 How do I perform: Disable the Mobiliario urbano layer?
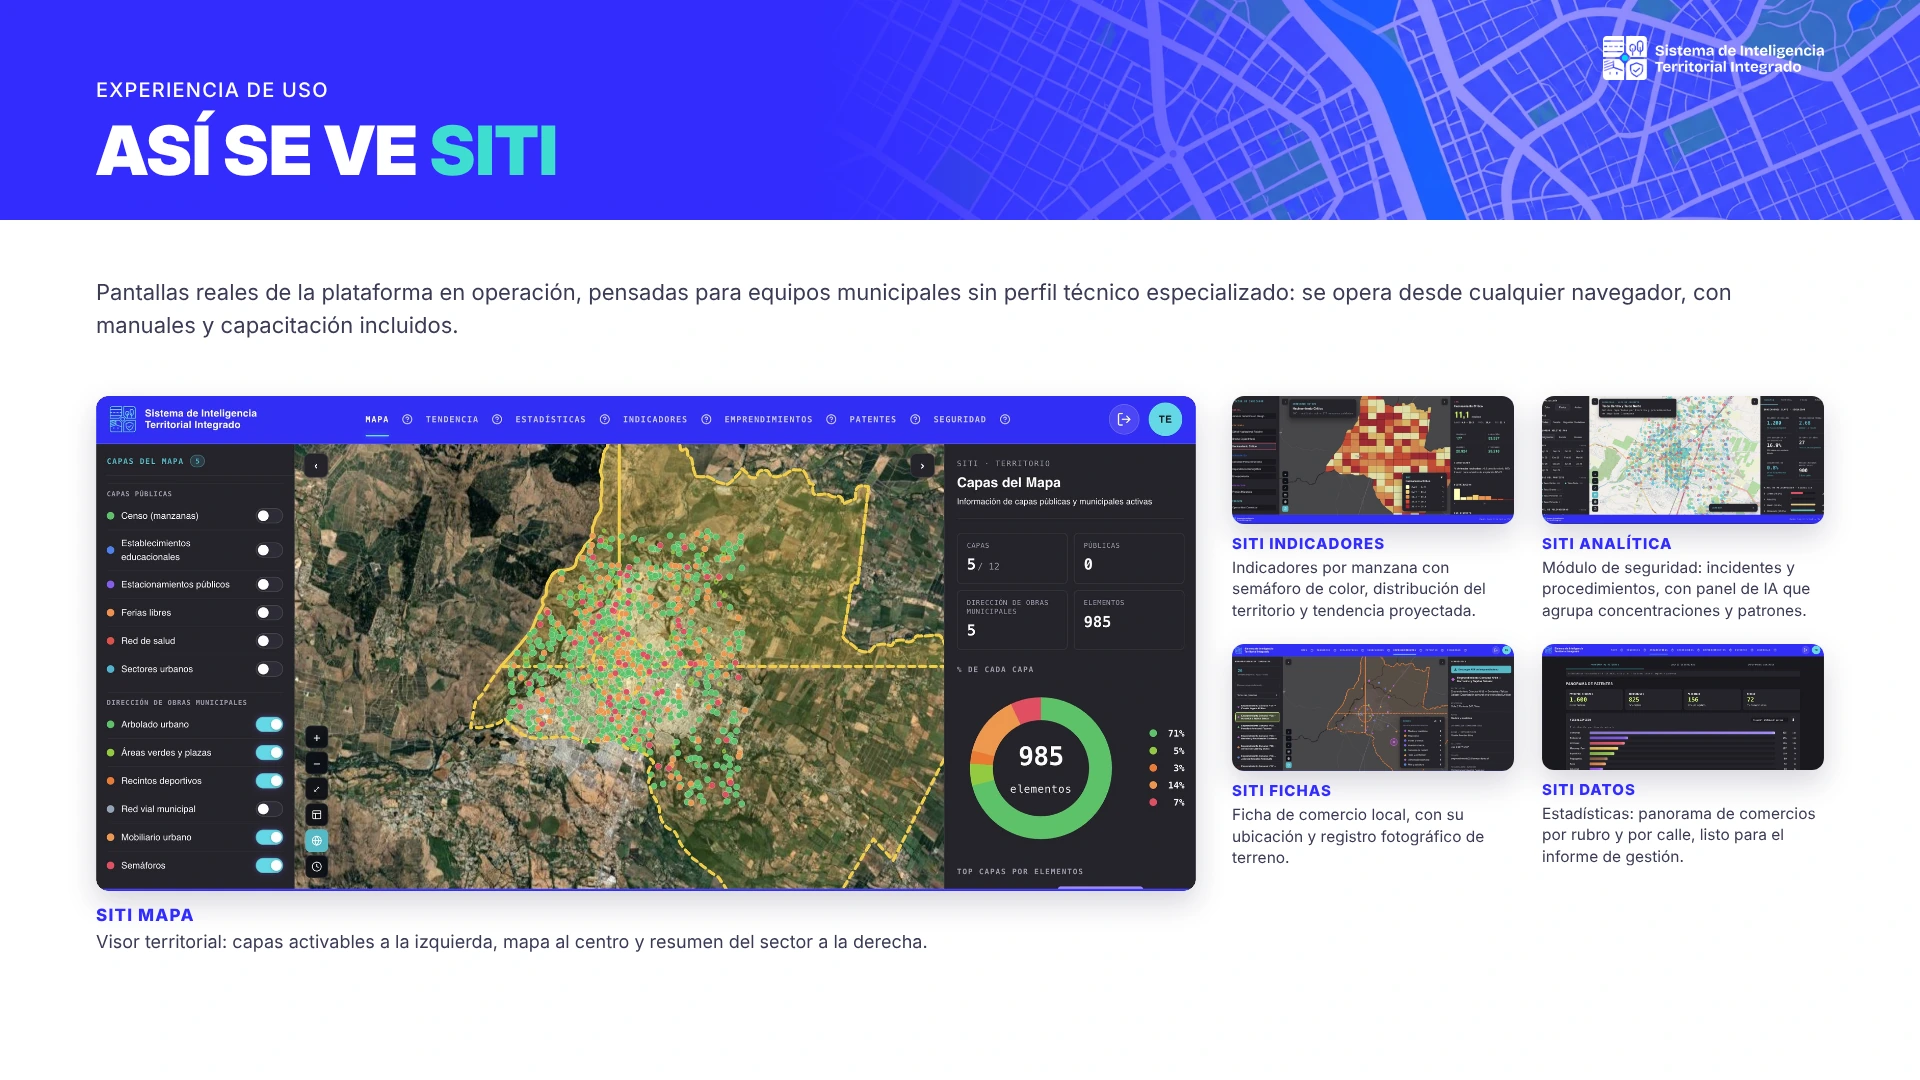[269, 837]
